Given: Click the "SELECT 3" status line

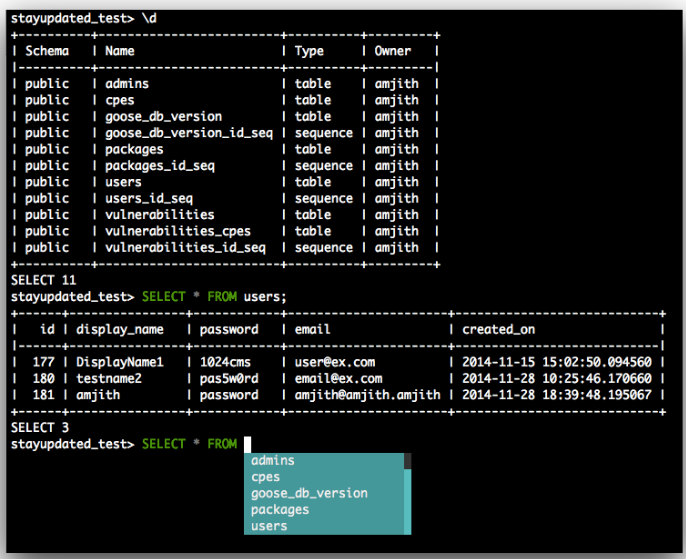Looking at the screenshot, I should tap(40, 428).
